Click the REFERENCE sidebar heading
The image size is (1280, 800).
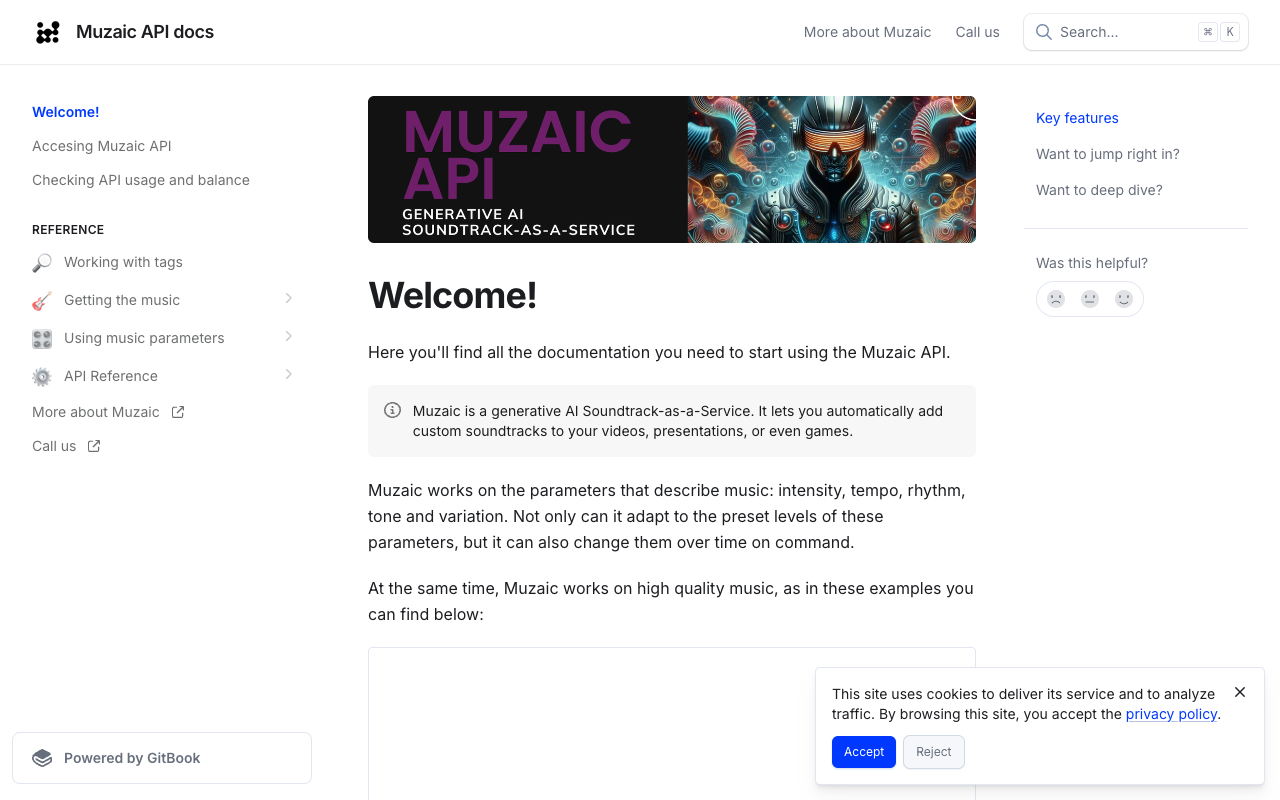coord(68,230)
